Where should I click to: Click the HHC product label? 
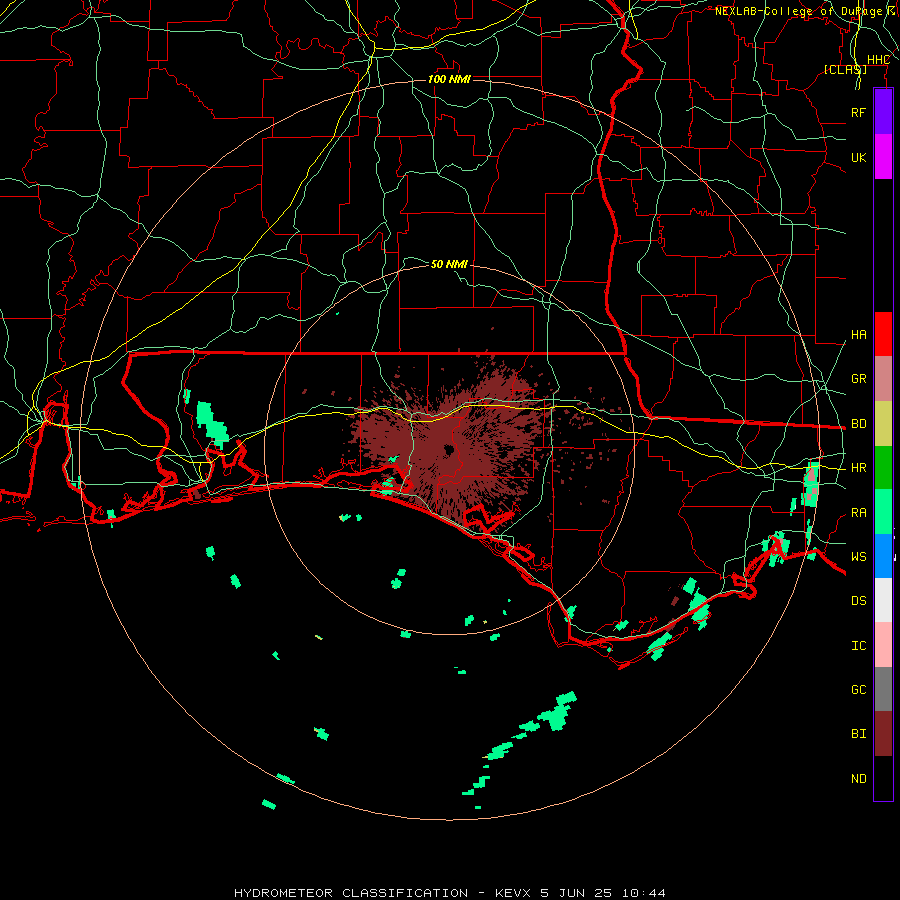point(878,60)
